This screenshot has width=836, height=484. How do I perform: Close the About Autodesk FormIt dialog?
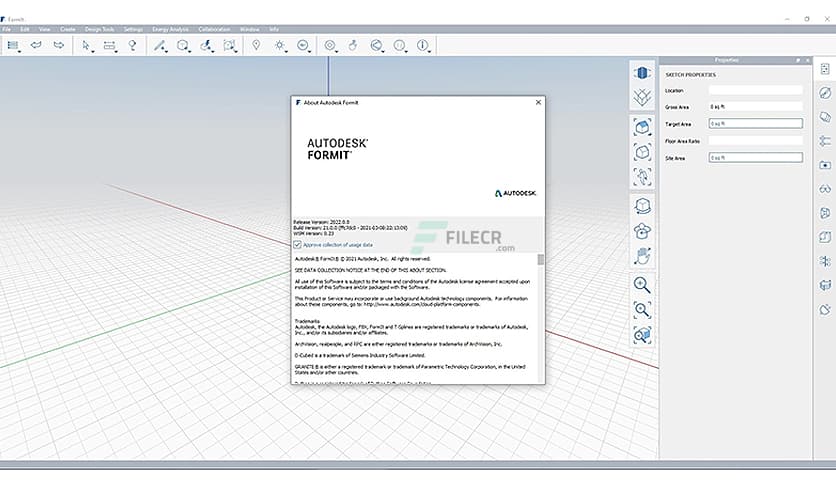pos(538,102)
